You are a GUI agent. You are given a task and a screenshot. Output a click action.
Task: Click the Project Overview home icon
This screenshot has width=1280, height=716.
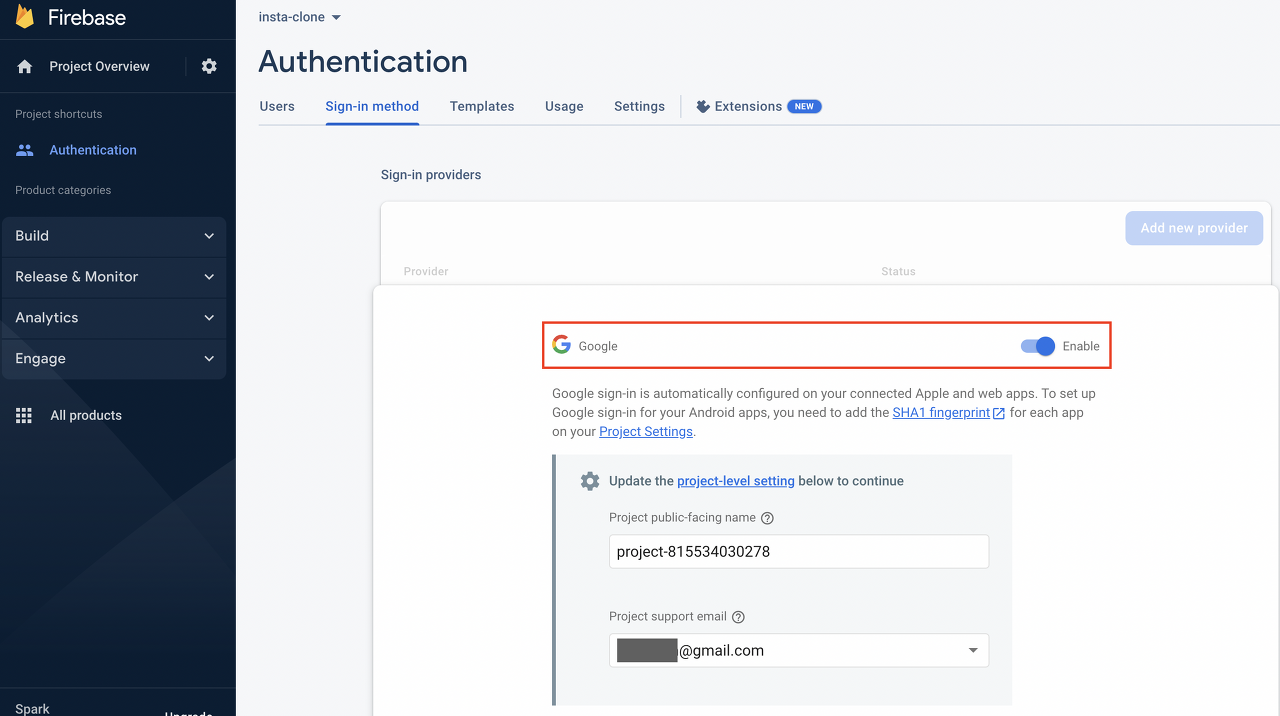[x=25, y=66]
